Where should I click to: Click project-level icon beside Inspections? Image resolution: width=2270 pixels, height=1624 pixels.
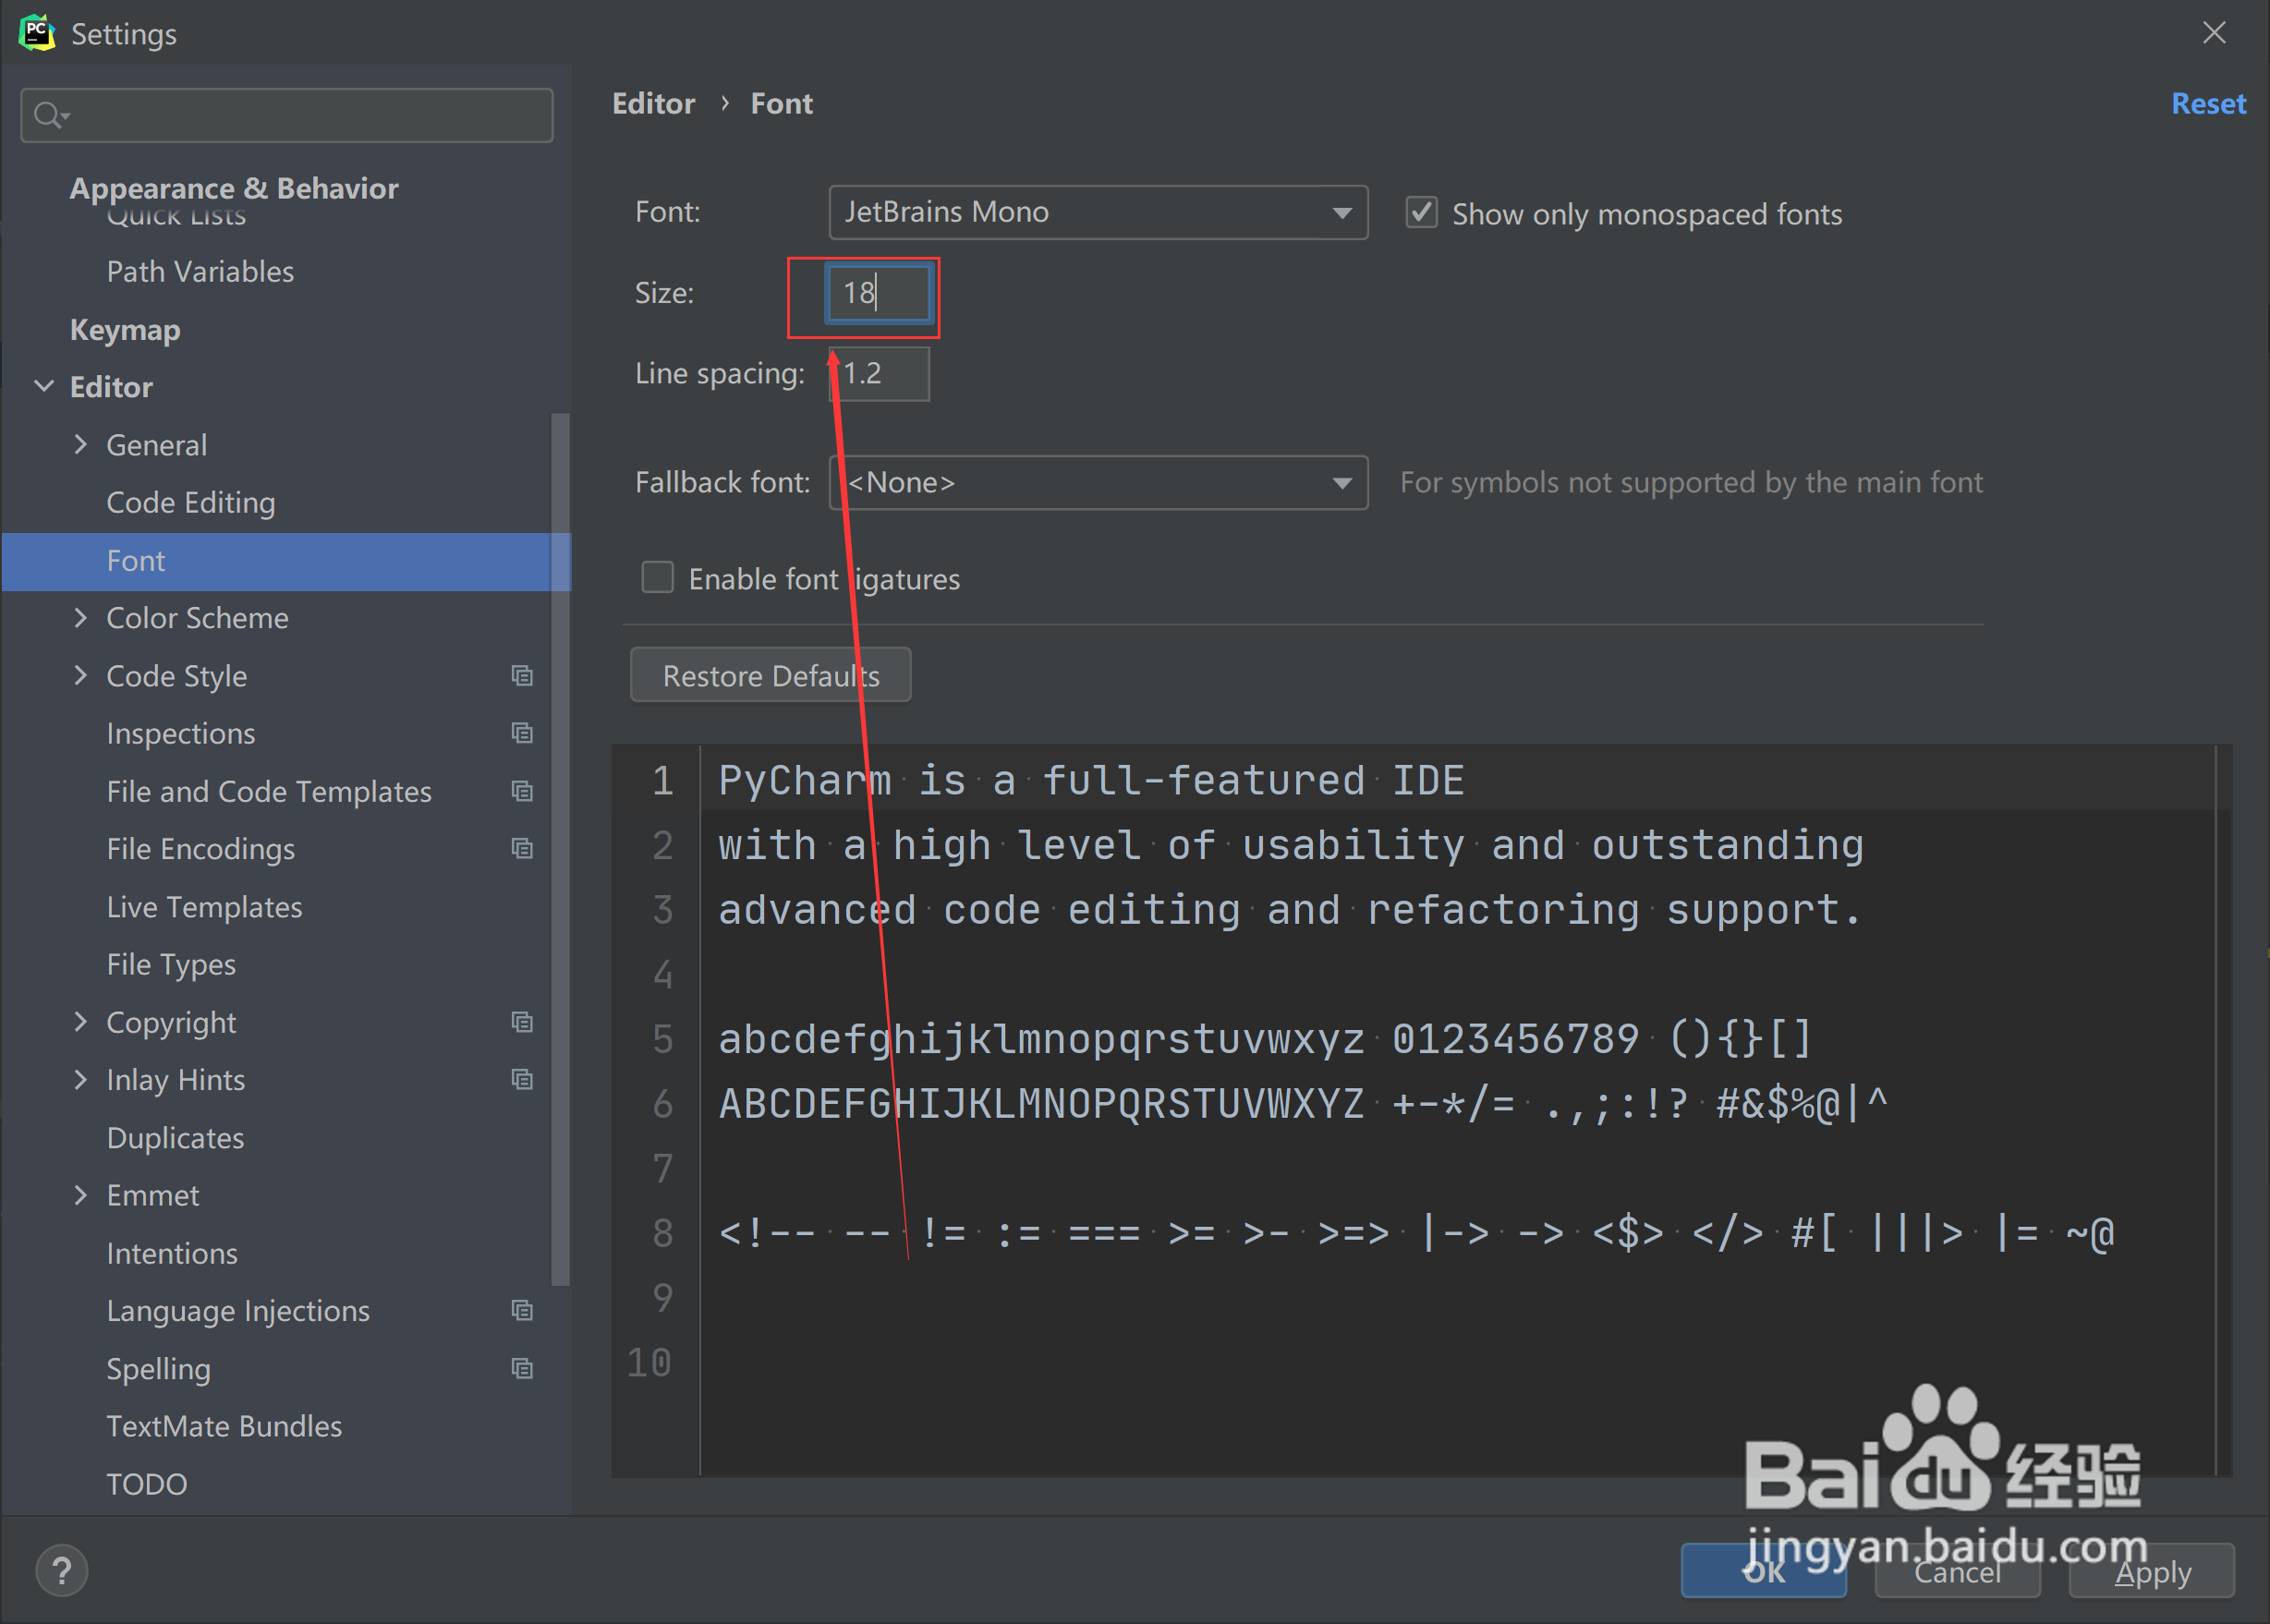click(x=522, y=733)
